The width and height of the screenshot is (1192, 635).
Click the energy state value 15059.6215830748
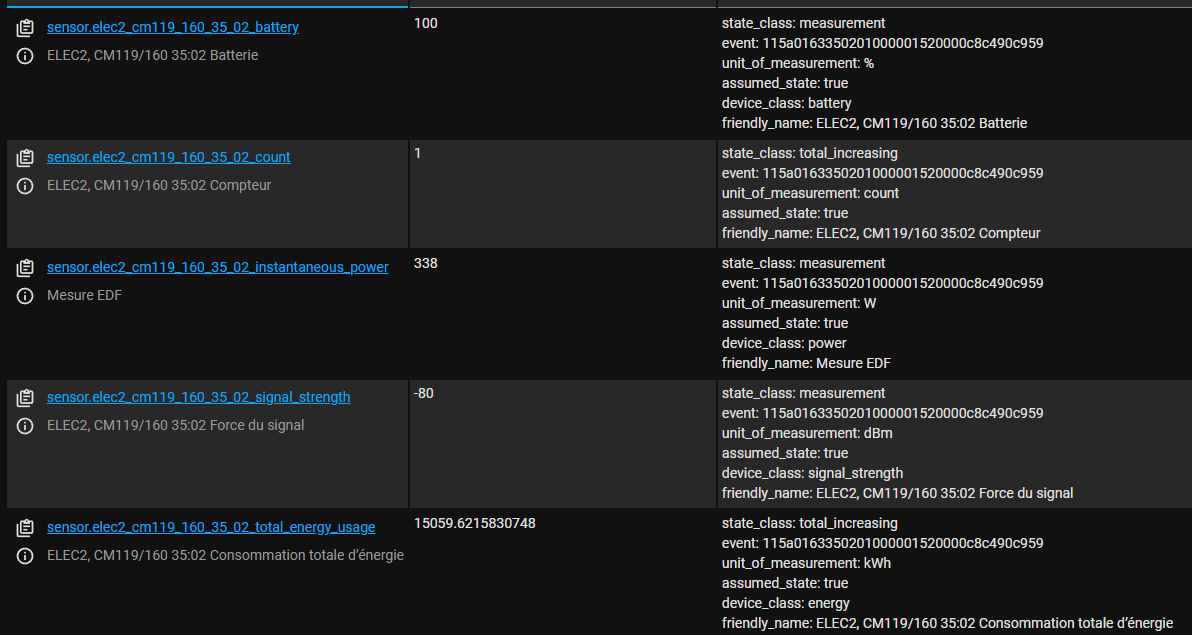(x=474, y=523)
